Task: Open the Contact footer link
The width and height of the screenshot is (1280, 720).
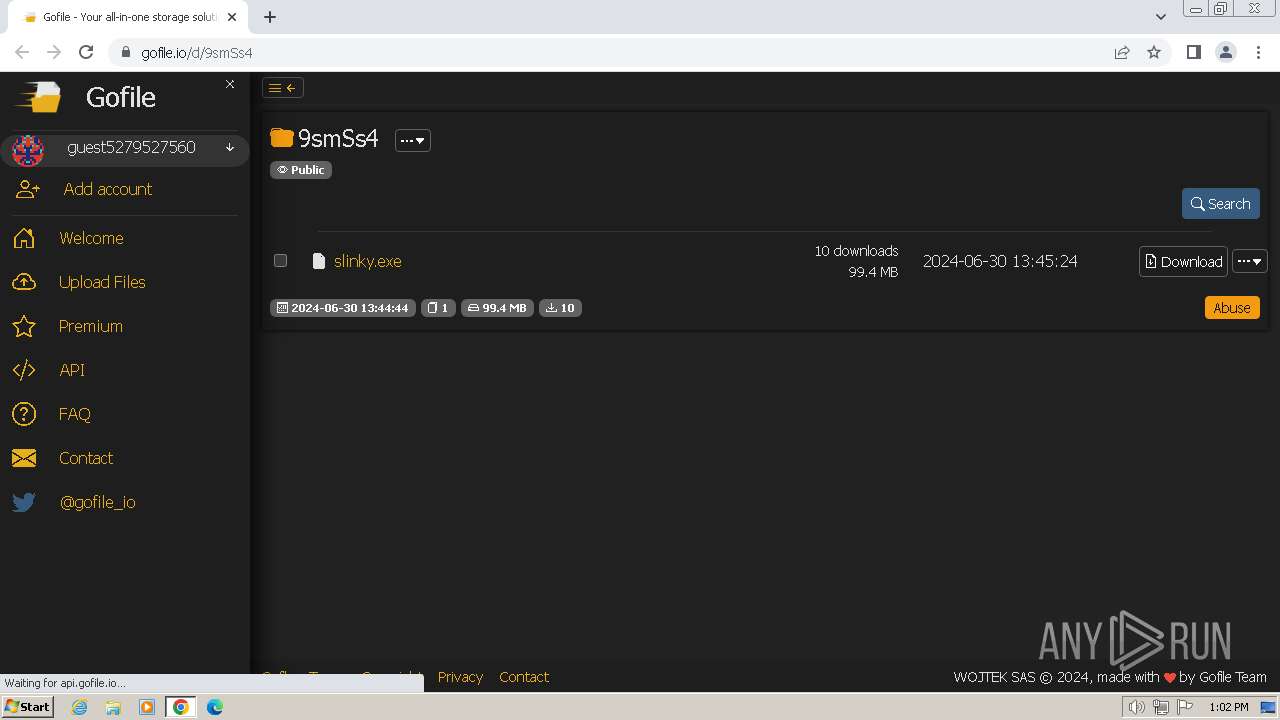Action: pos(524,677)
